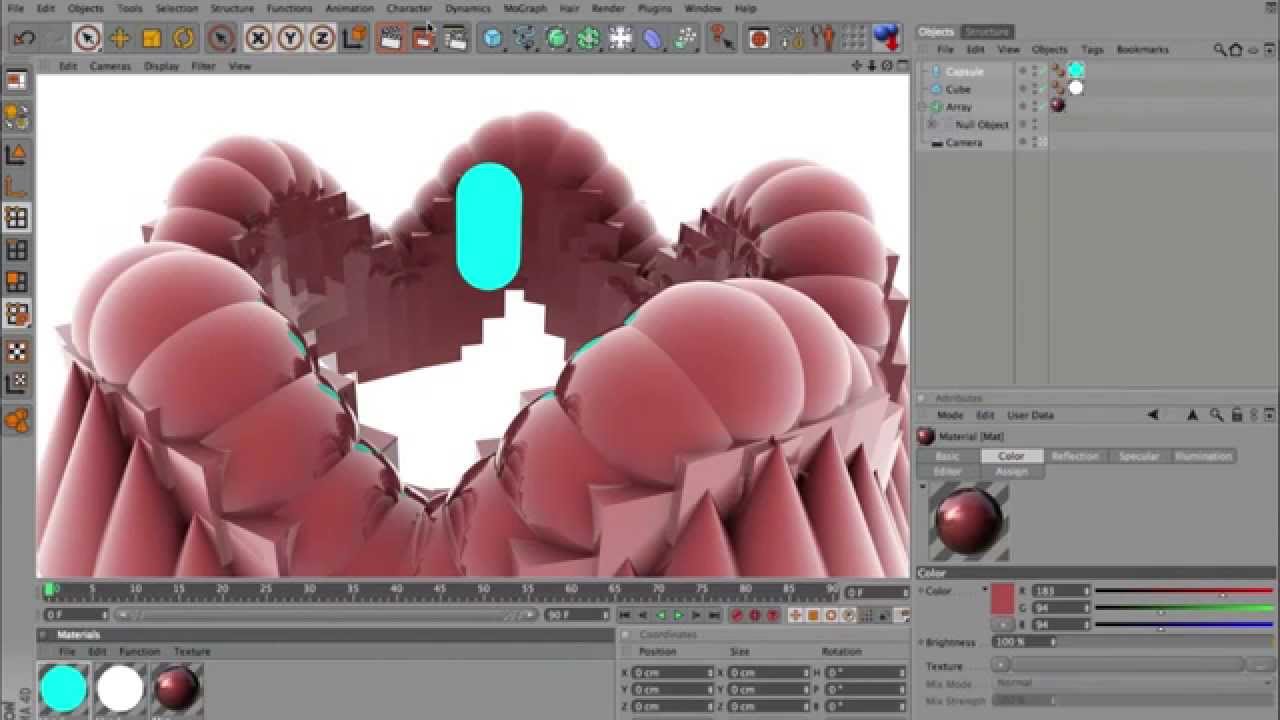Open the MoGraph menu
The height and width of the screenshot is (720, 1280).
click(525, 8)
